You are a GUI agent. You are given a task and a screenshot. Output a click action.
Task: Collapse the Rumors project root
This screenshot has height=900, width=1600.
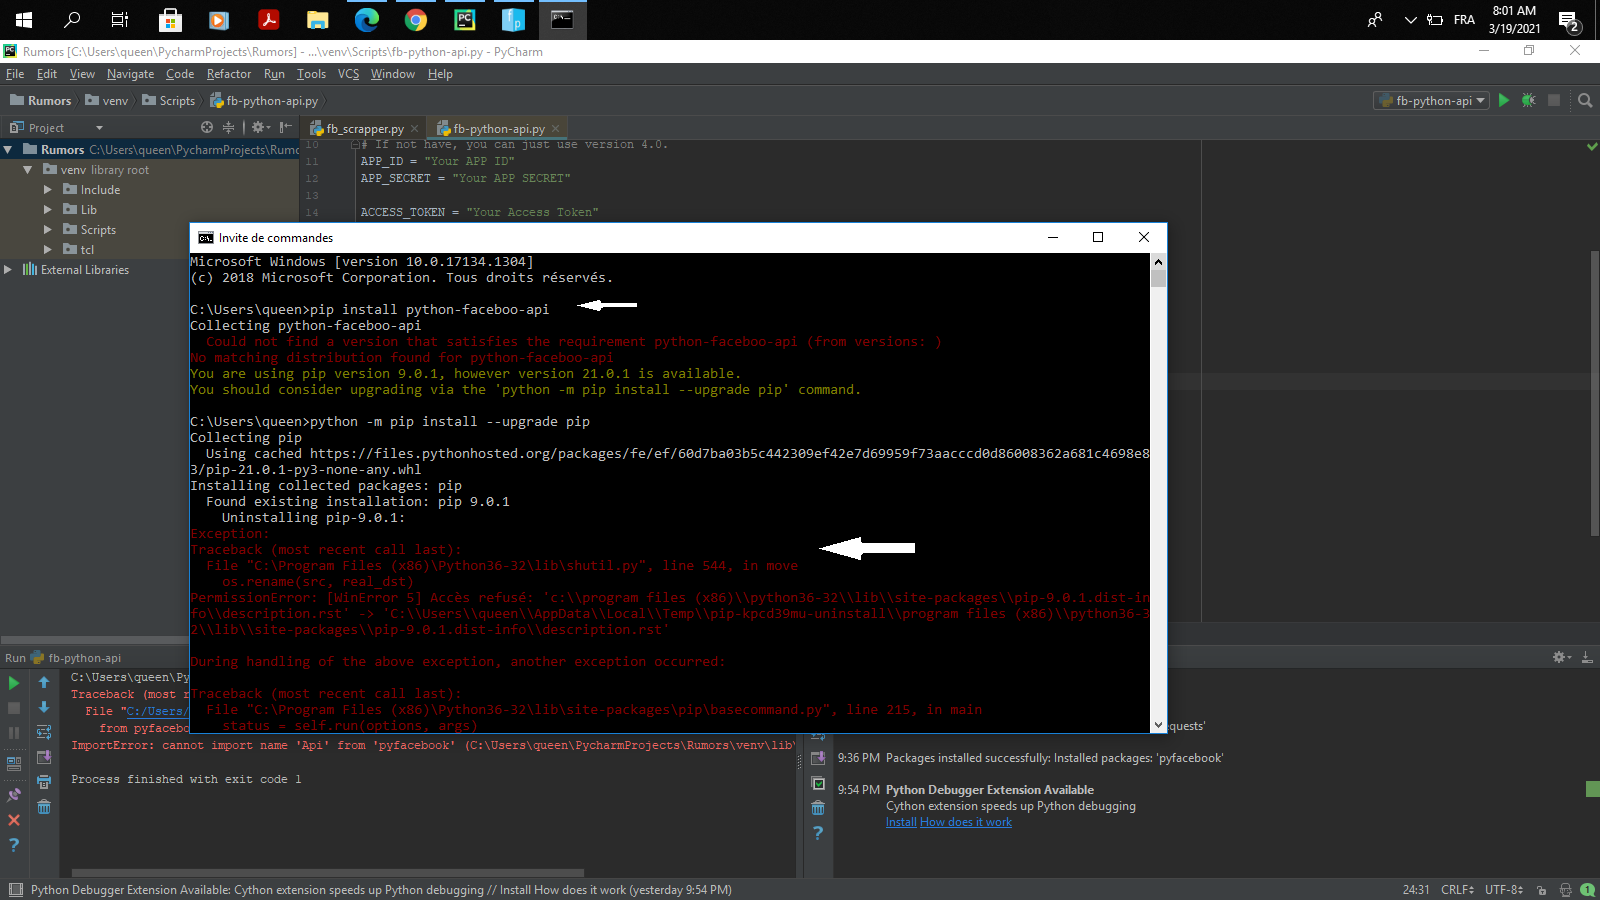coord(8,150)
